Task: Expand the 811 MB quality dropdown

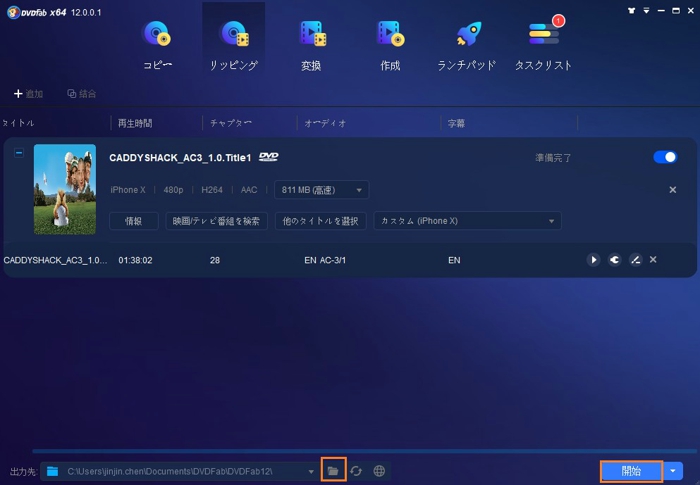Action: point(321,190)
